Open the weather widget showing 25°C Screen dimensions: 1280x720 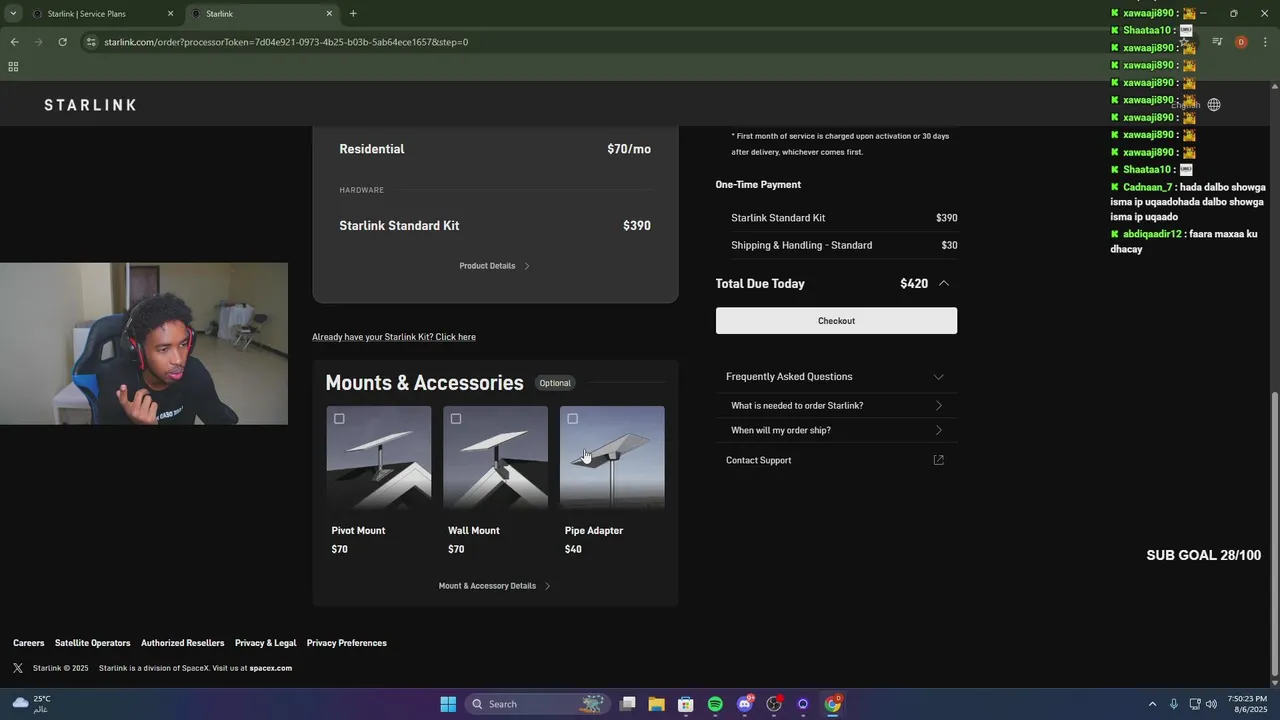[32, 704]
